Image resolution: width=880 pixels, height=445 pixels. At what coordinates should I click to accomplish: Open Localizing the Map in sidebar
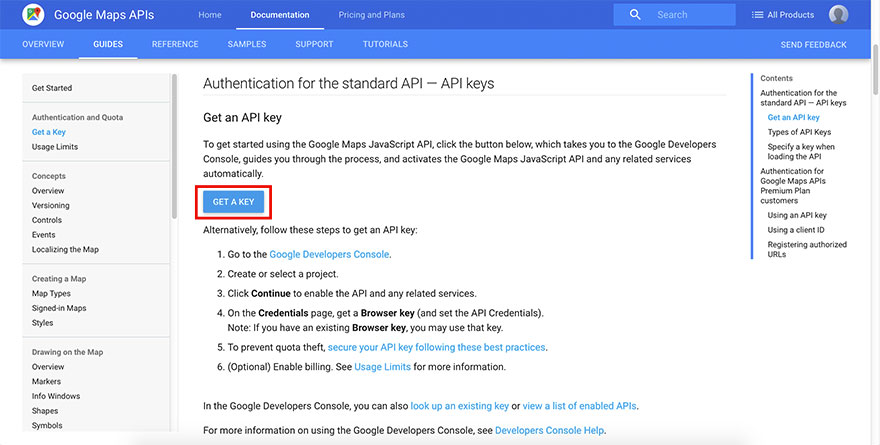(65, 249)
